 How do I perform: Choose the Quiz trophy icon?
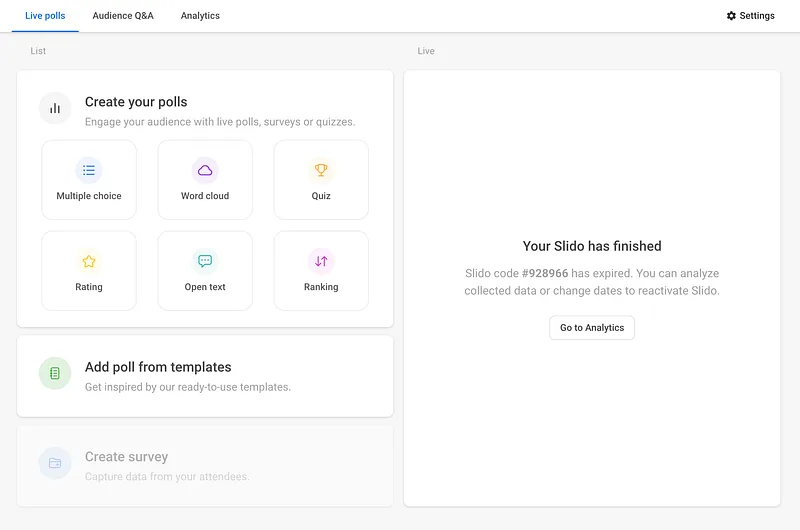[x=321, y=170]
